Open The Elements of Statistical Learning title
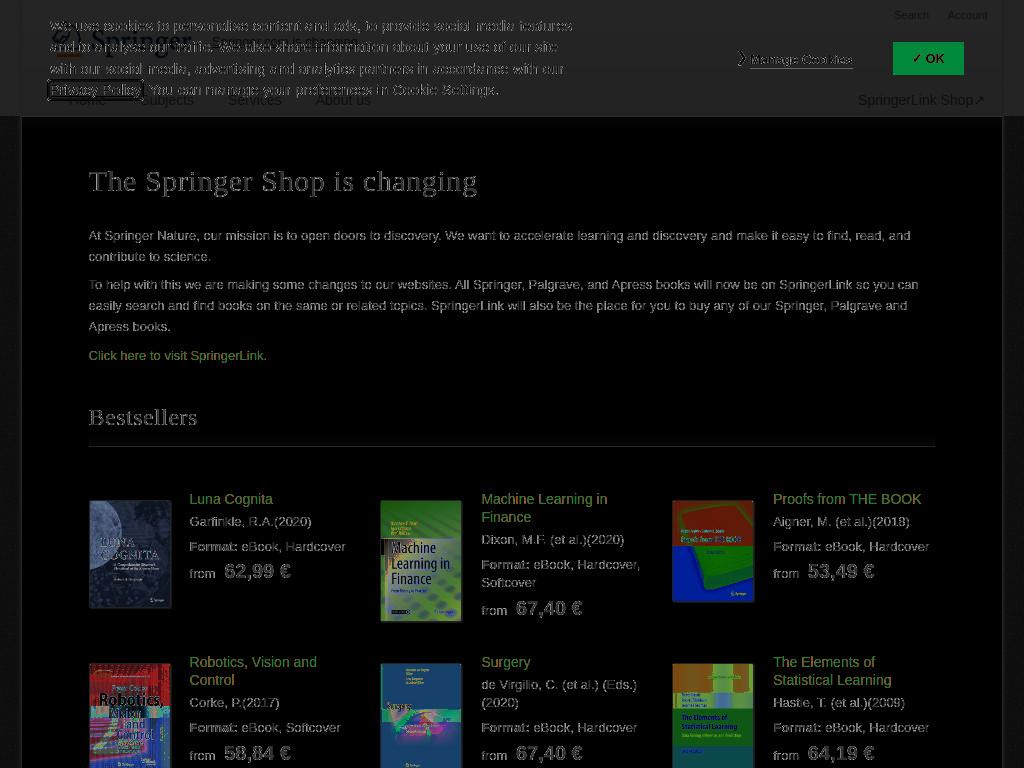This screenshot has height=768, width=1024. [x=832, y=671]
